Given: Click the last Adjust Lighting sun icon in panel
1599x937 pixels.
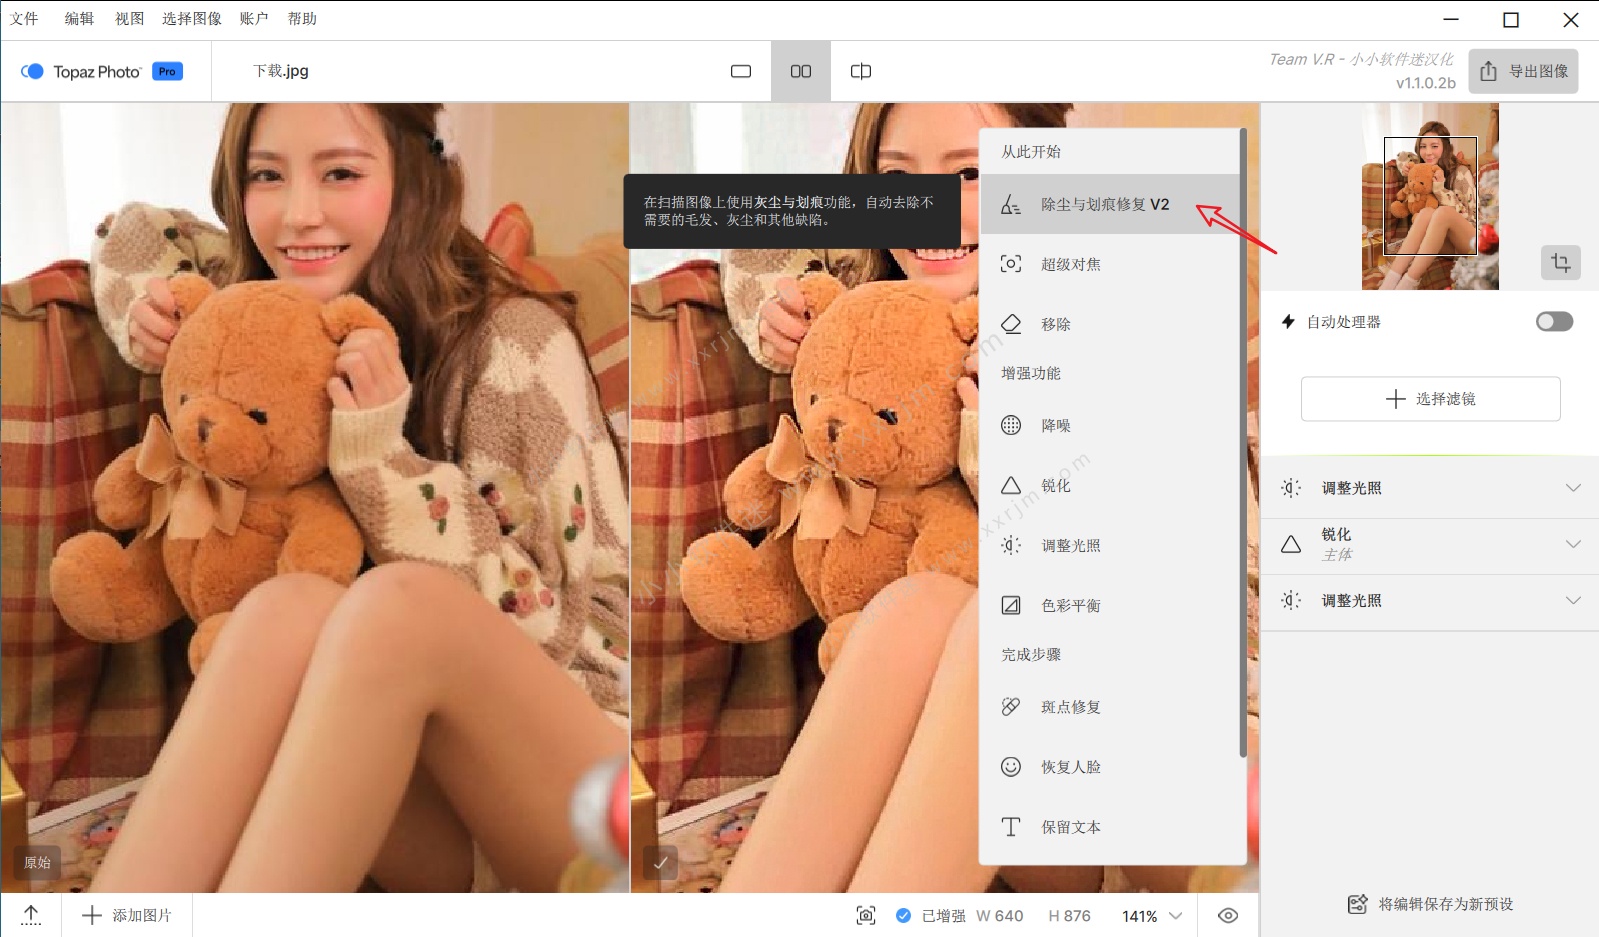Looking at the screenshot, I should 1291,600.
